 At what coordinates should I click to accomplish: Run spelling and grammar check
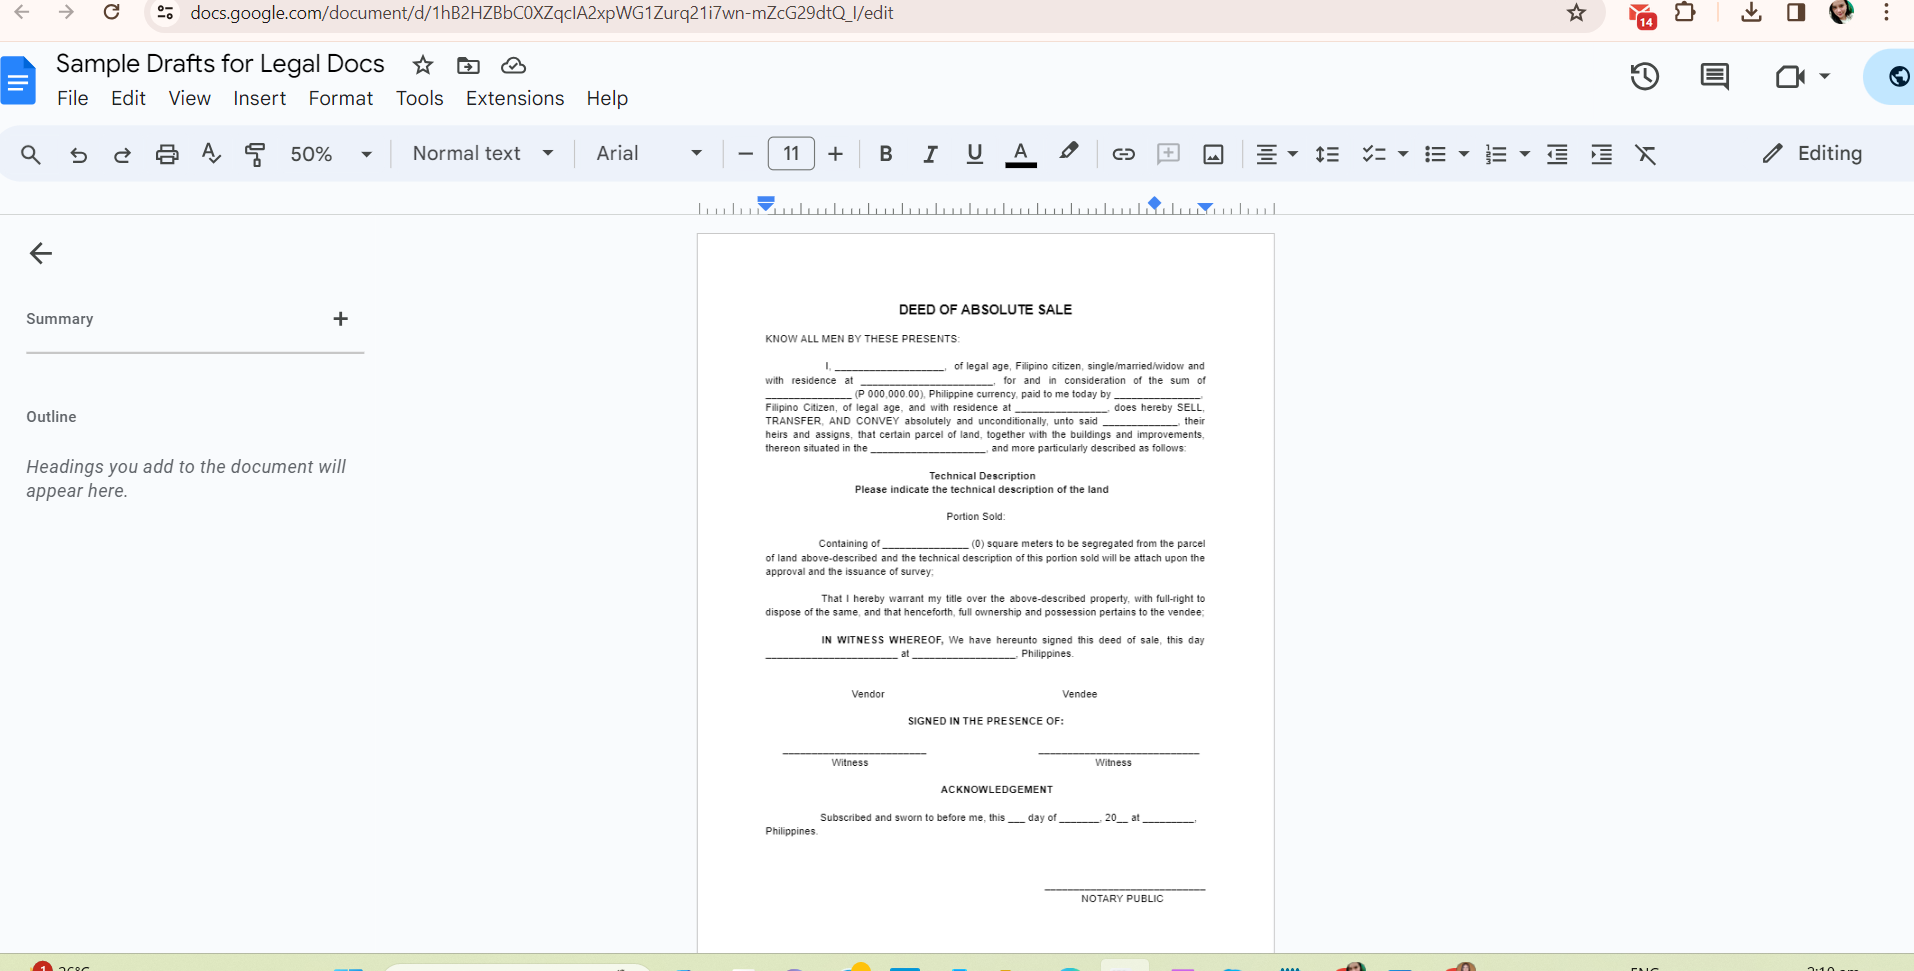(211, 154)
